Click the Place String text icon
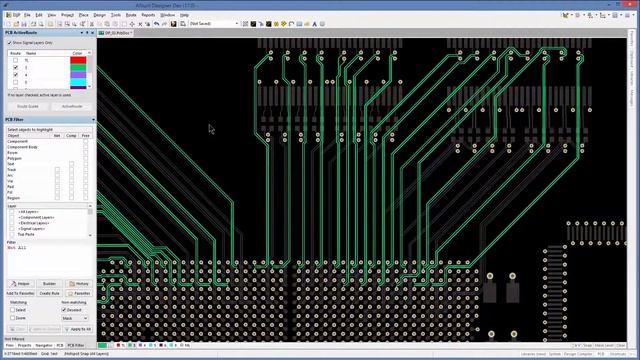 315,24
